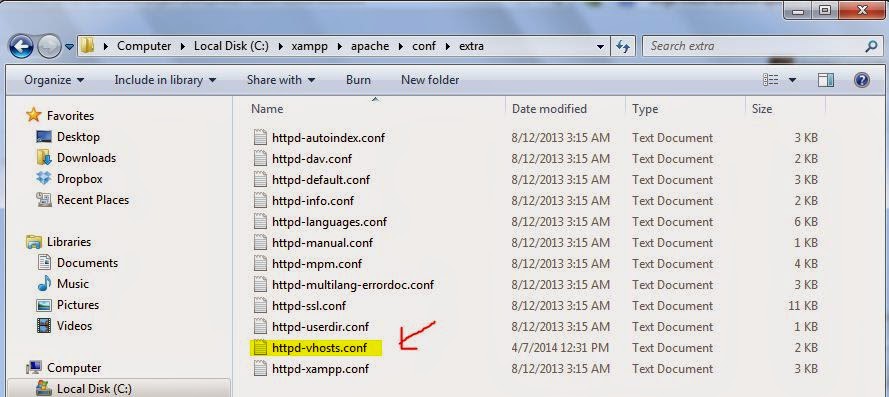
Task: Sort by Size column header
Action: (x=761, y=109)
